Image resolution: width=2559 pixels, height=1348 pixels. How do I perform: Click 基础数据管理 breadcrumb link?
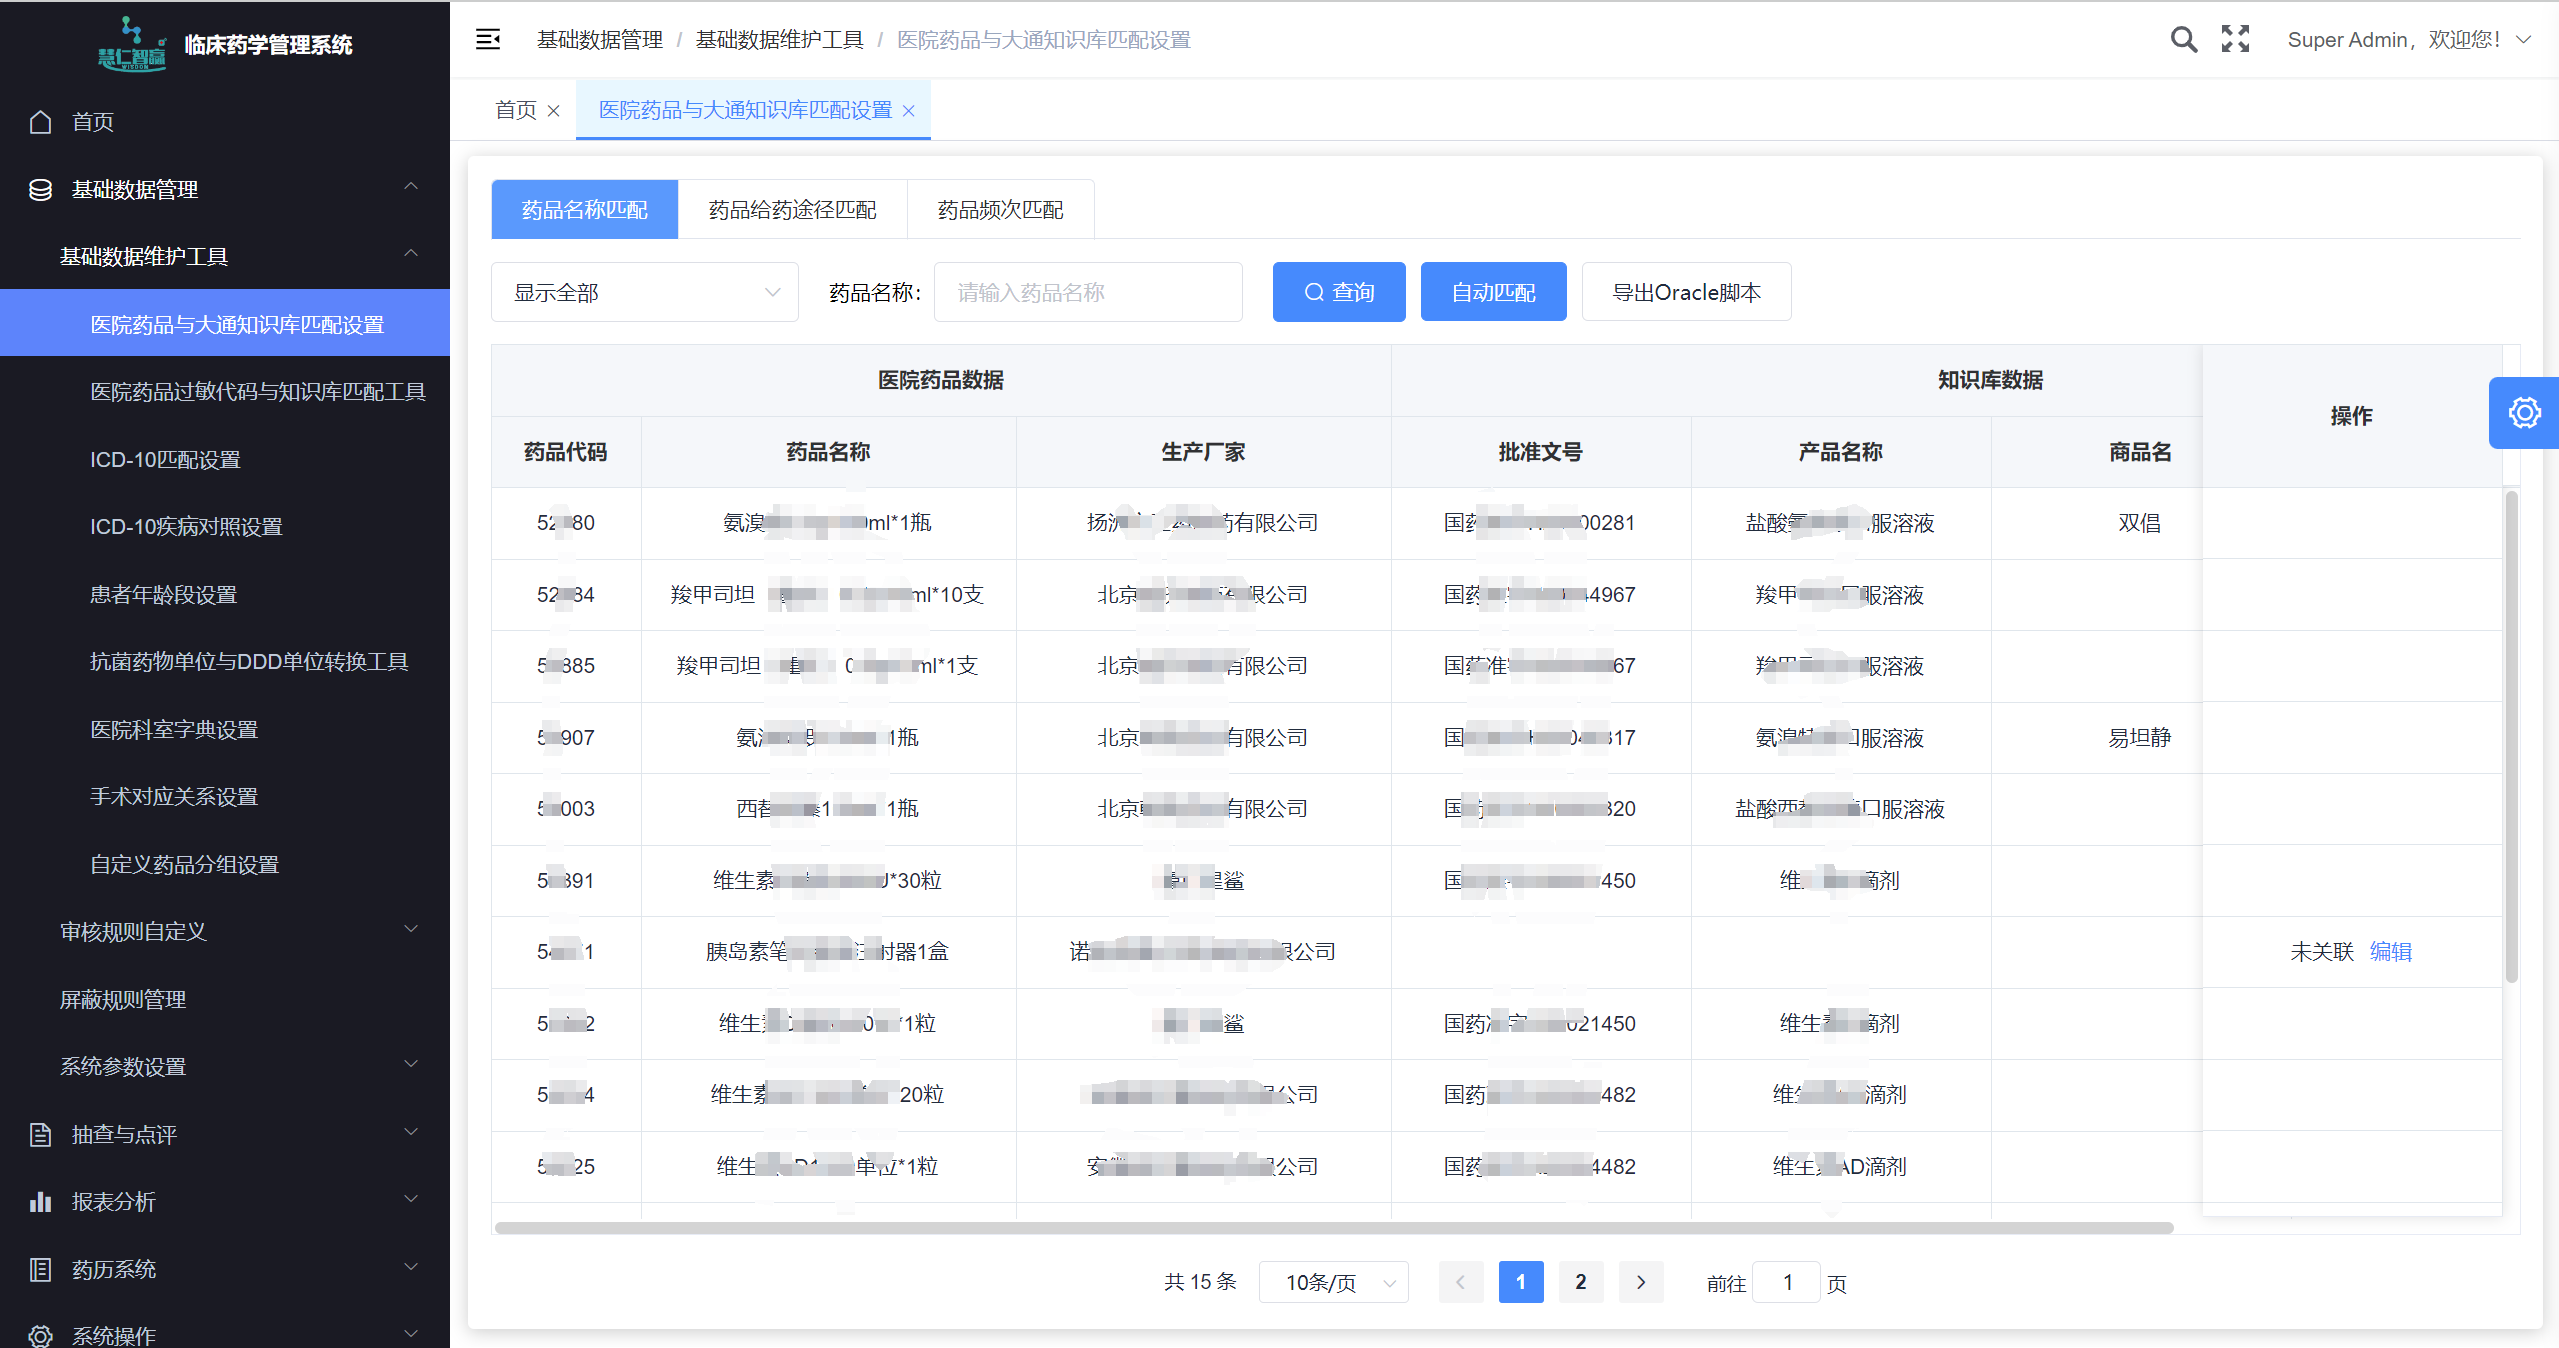(600, 40)
